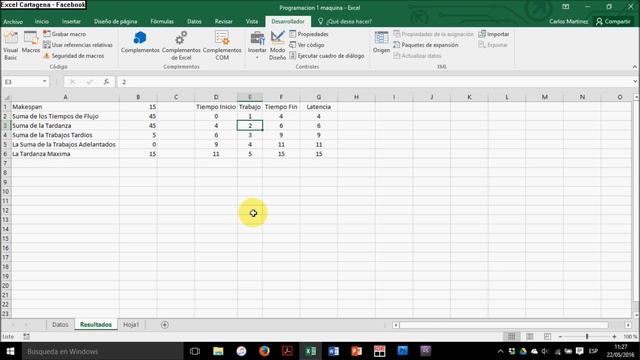Click the macro record status bar icon
640x360 pixels.
pyautogui.click(x=26, y=336)
